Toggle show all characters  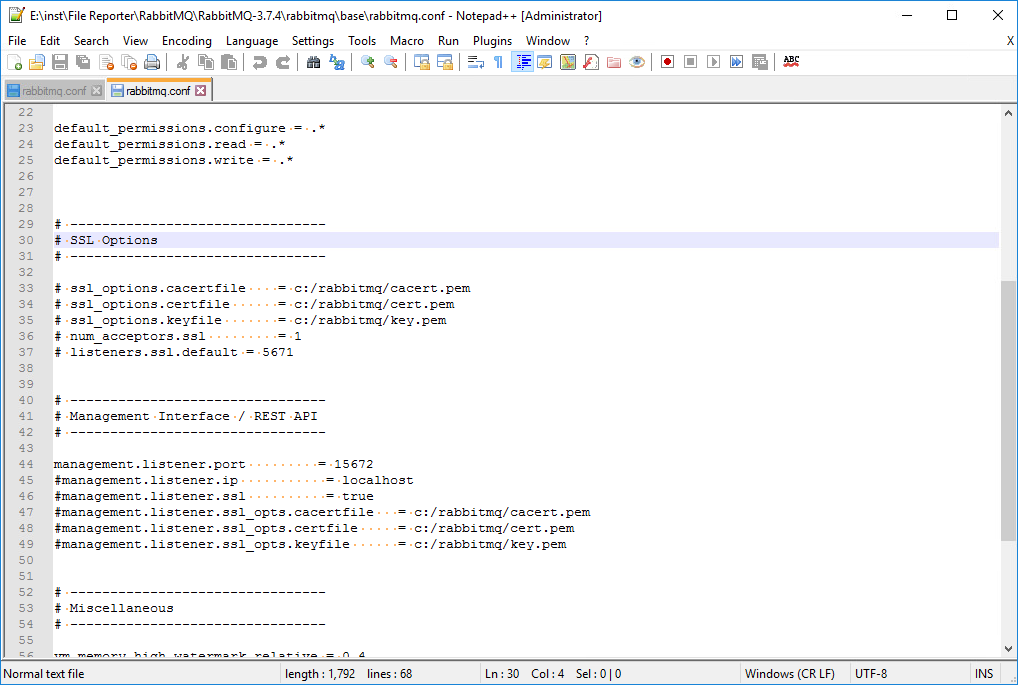[x=496, y=61]
